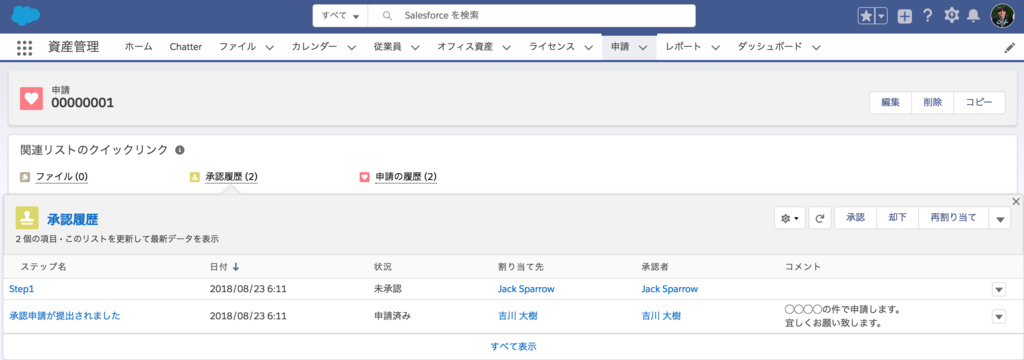Expand the favorites list dropdown arrow
Viewport: 1024px width, 360px height.
pyautogui.click(x=881, y=16)
